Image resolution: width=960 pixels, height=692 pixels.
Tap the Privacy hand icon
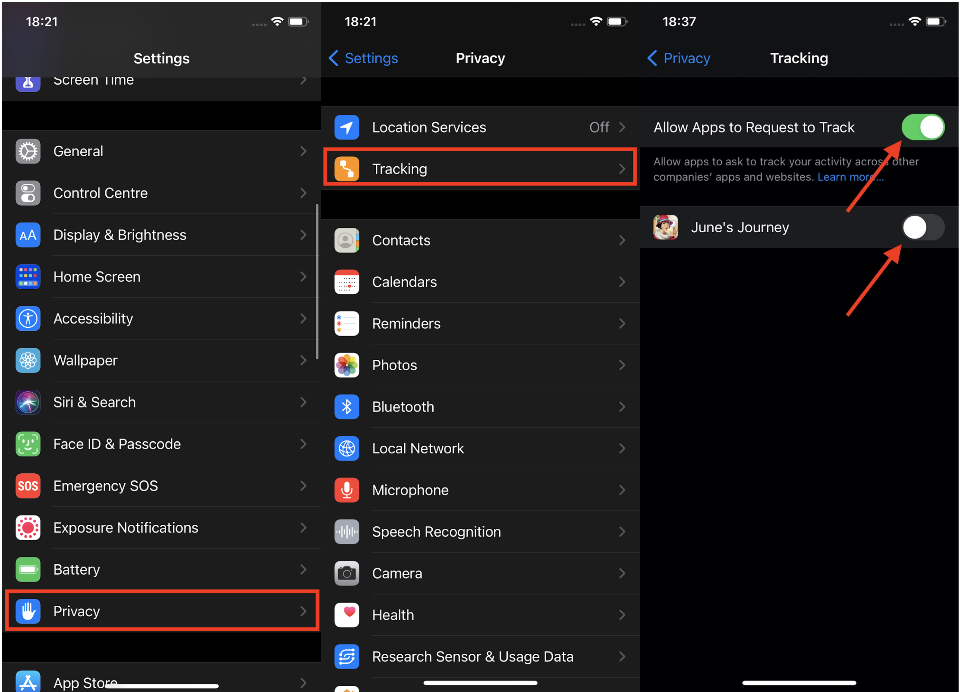click(28, 611)
